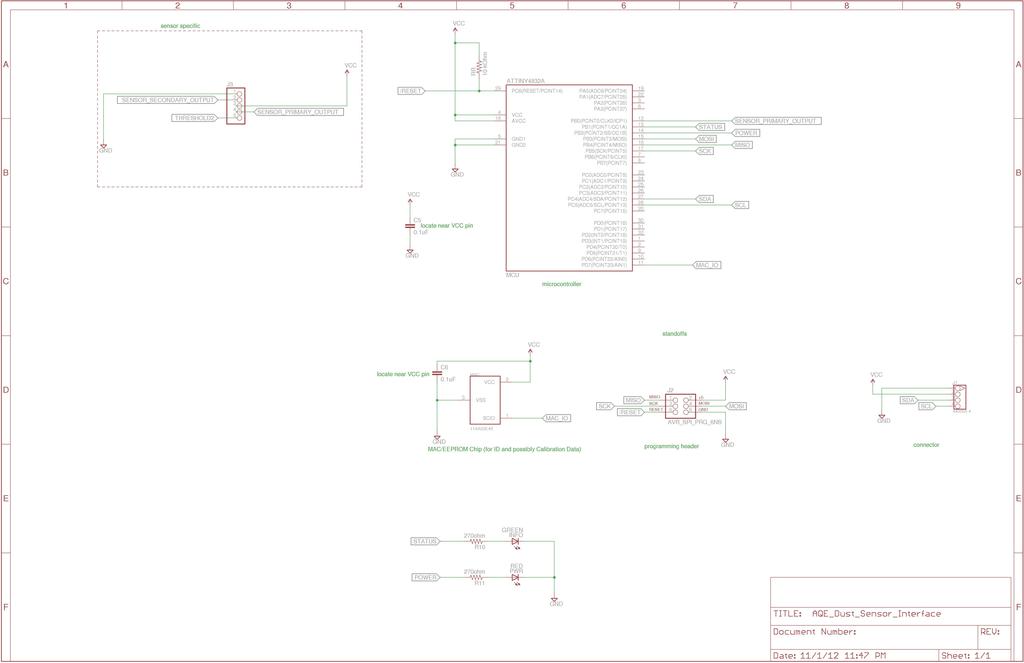Click the STATUS label at the microcontroller
Image resolution: width=1024 pixels, height=663 pixels.
coord(710,127)
